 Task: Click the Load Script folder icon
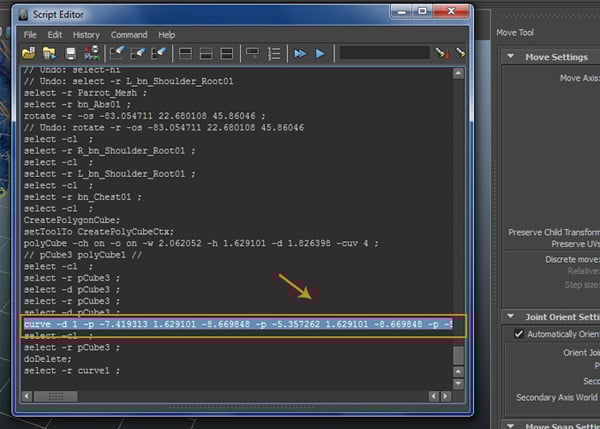(28, 53)
